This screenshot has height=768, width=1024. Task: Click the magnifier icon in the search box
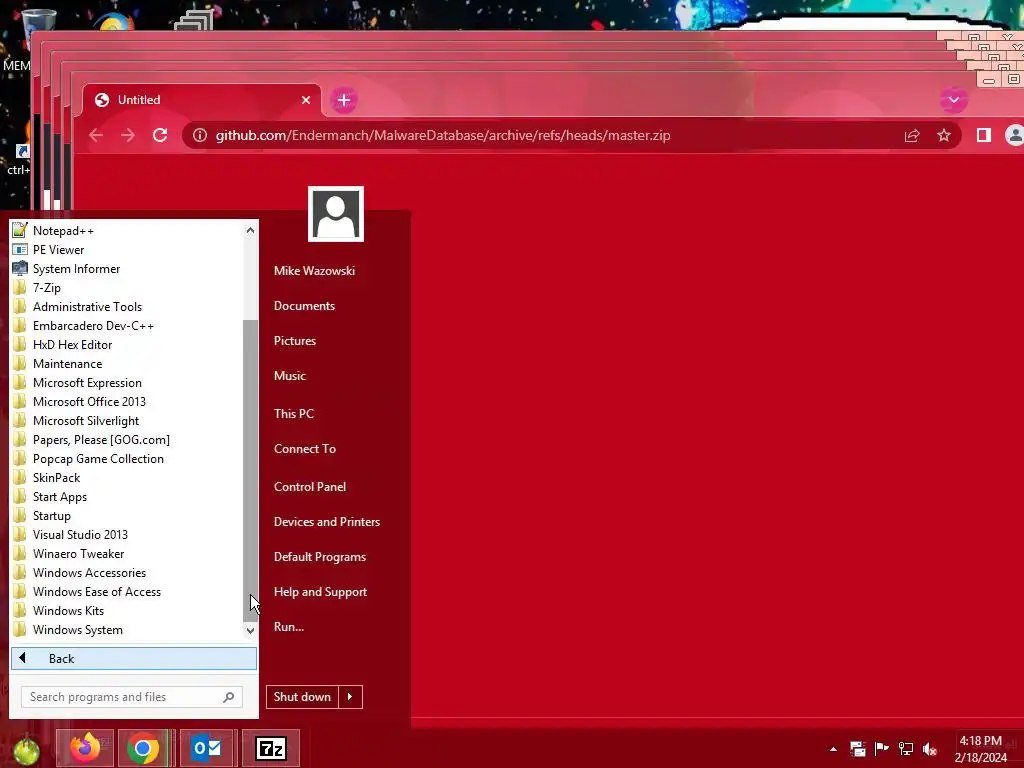pos(229,697)
